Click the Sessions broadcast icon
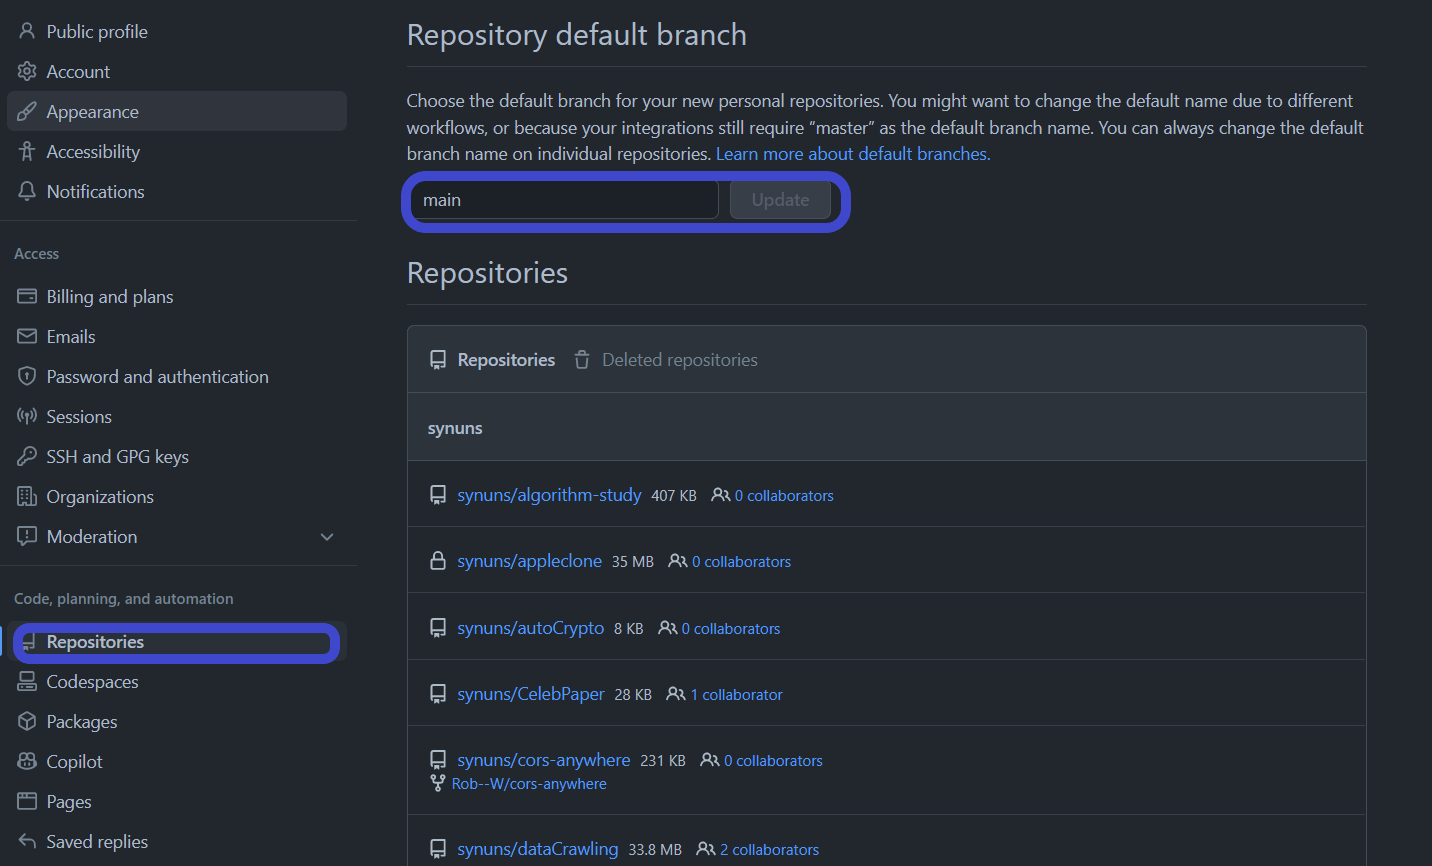The height and width of the screenshot is (866, 1432). tap(27, 416)
